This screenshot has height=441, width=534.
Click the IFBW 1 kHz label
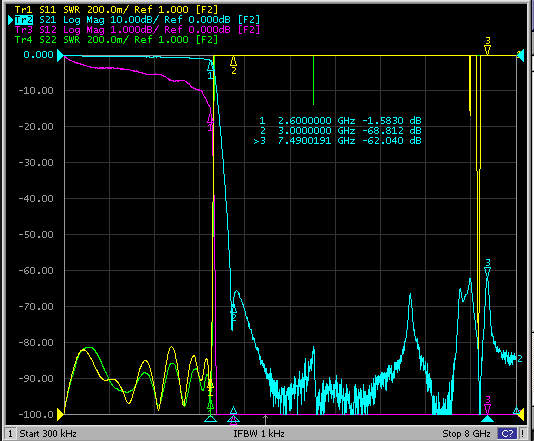pos(259,434)
